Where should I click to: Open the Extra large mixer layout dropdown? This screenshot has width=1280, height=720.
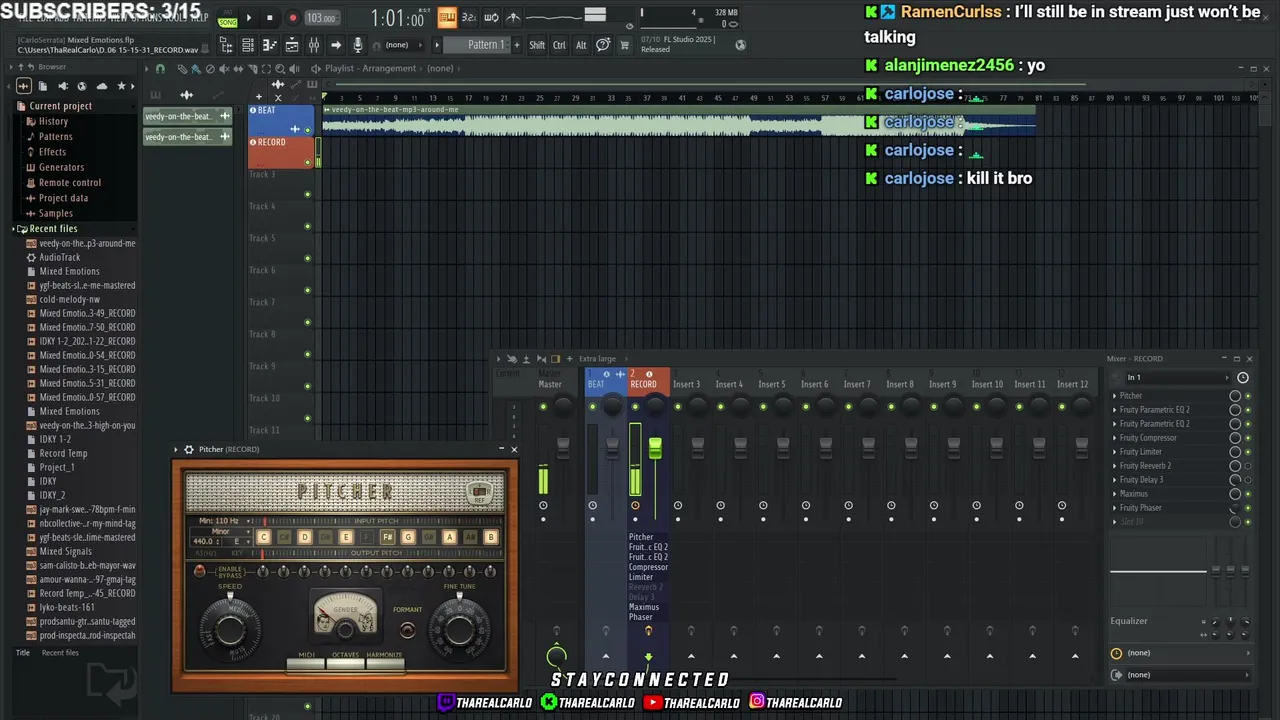click(597, 359)
